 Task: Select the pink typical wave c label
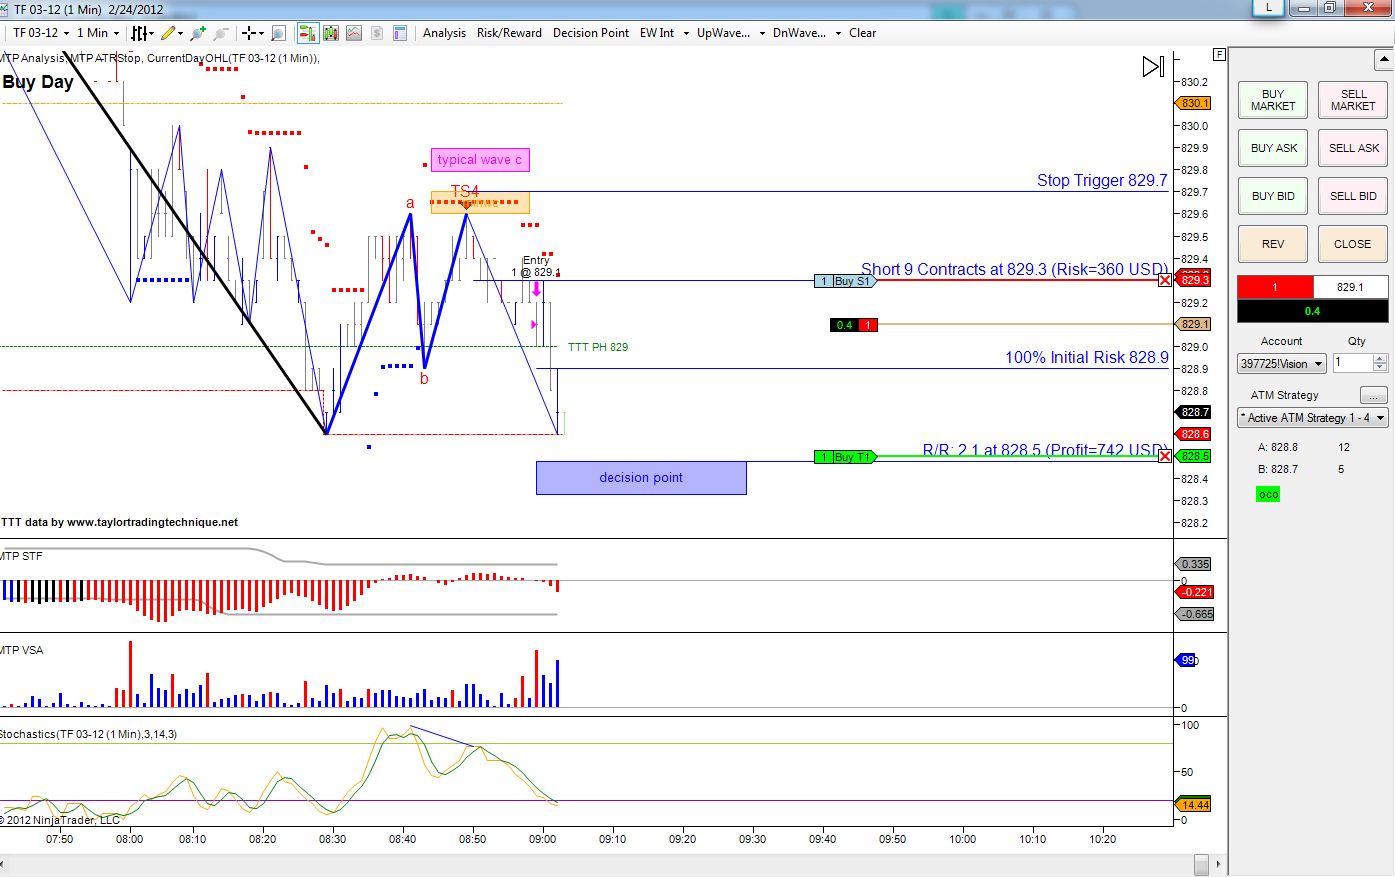pos(480,160)
